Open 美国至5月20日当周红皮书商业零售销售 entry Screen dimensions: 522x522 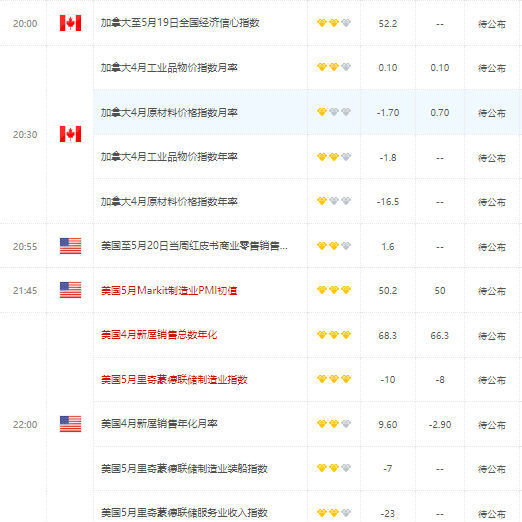tap(194, 246)
